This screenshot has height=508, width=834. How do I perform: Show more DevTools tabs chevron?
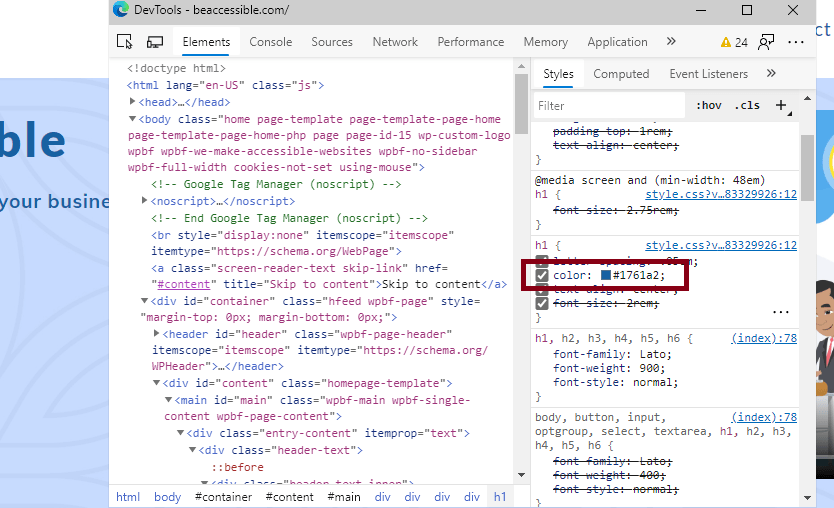(x=671, y=41)
